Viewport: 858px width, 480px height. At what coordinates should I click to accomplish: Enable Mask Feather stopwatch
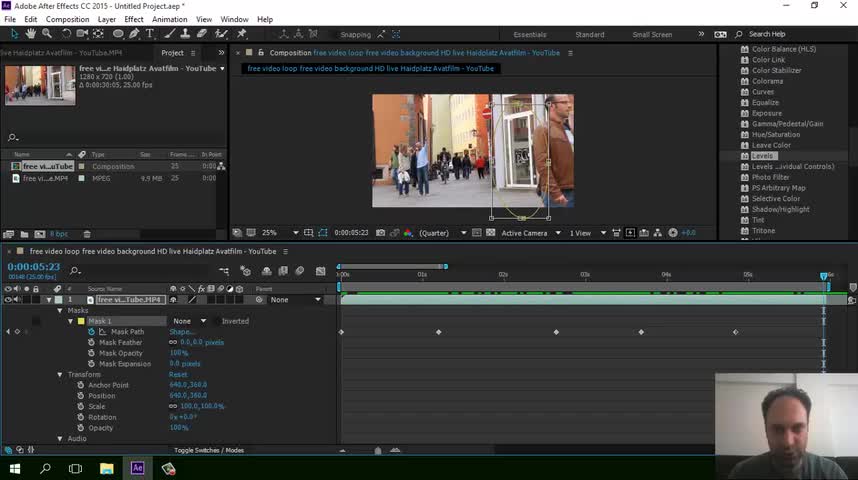tap(91, 343)
